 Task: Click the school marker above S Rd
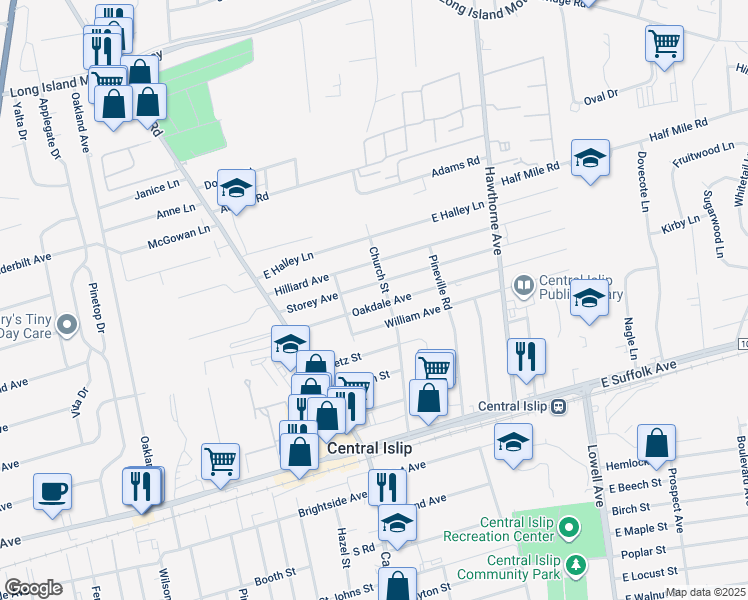pos(397,525)
